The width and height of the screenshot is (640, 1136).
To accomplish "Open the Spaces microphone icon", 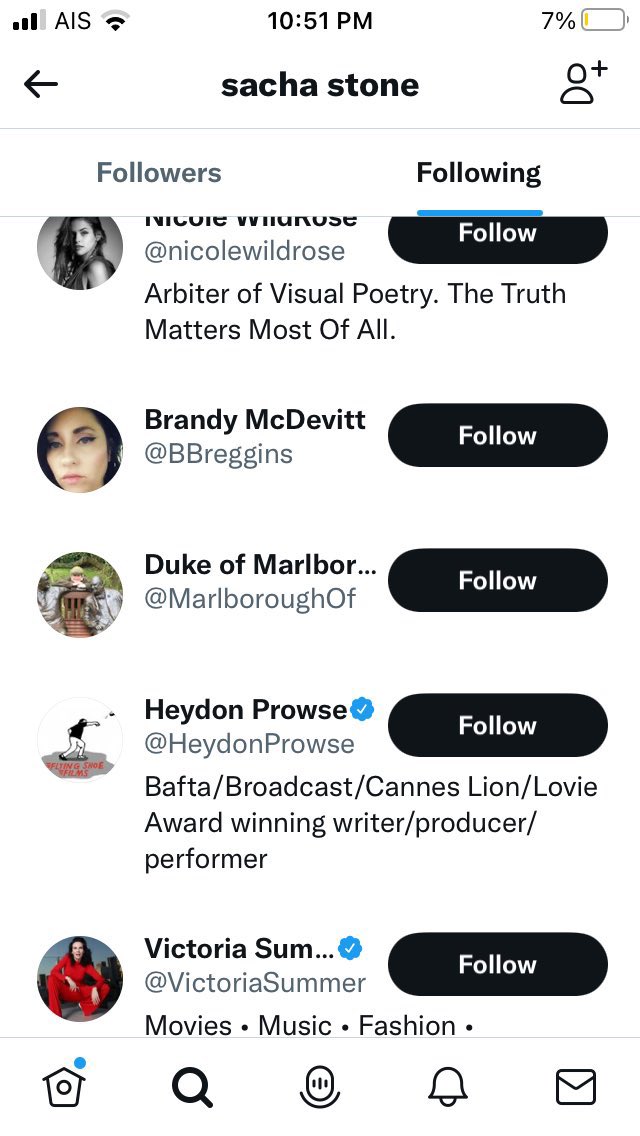I will 320,1086.
